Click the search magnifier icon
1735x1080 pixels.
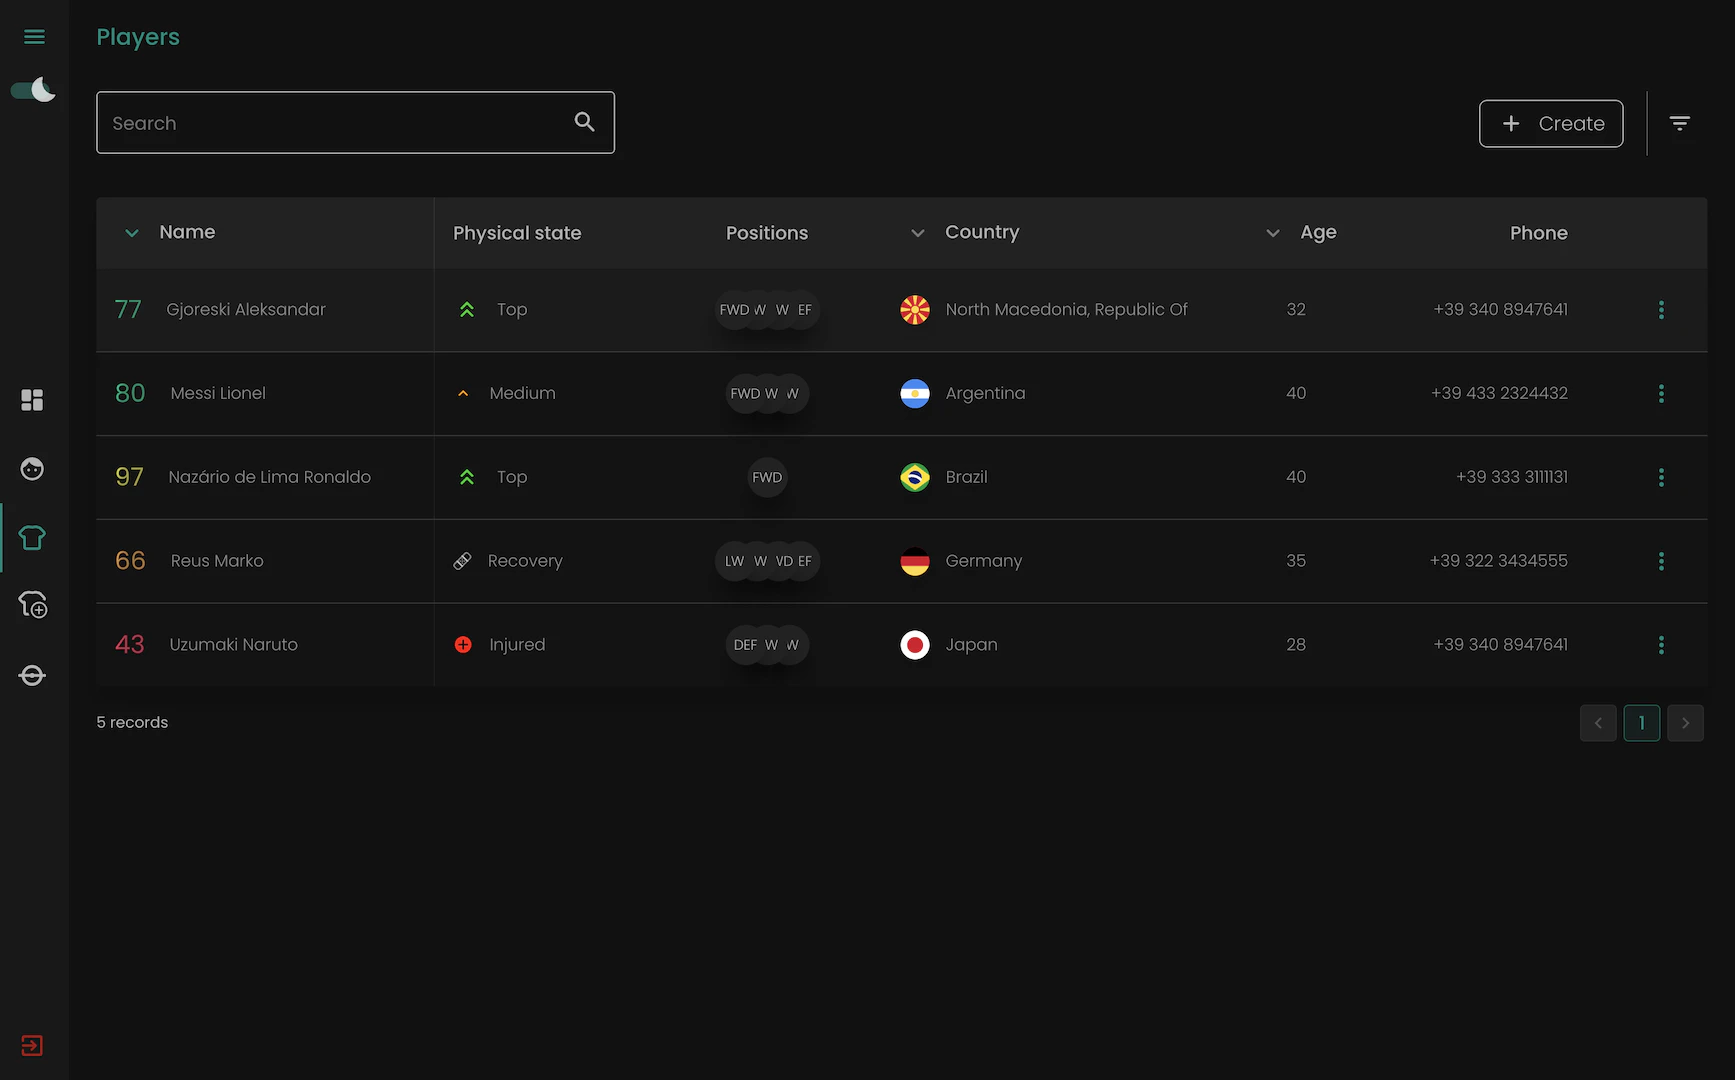tap(585, 122)
